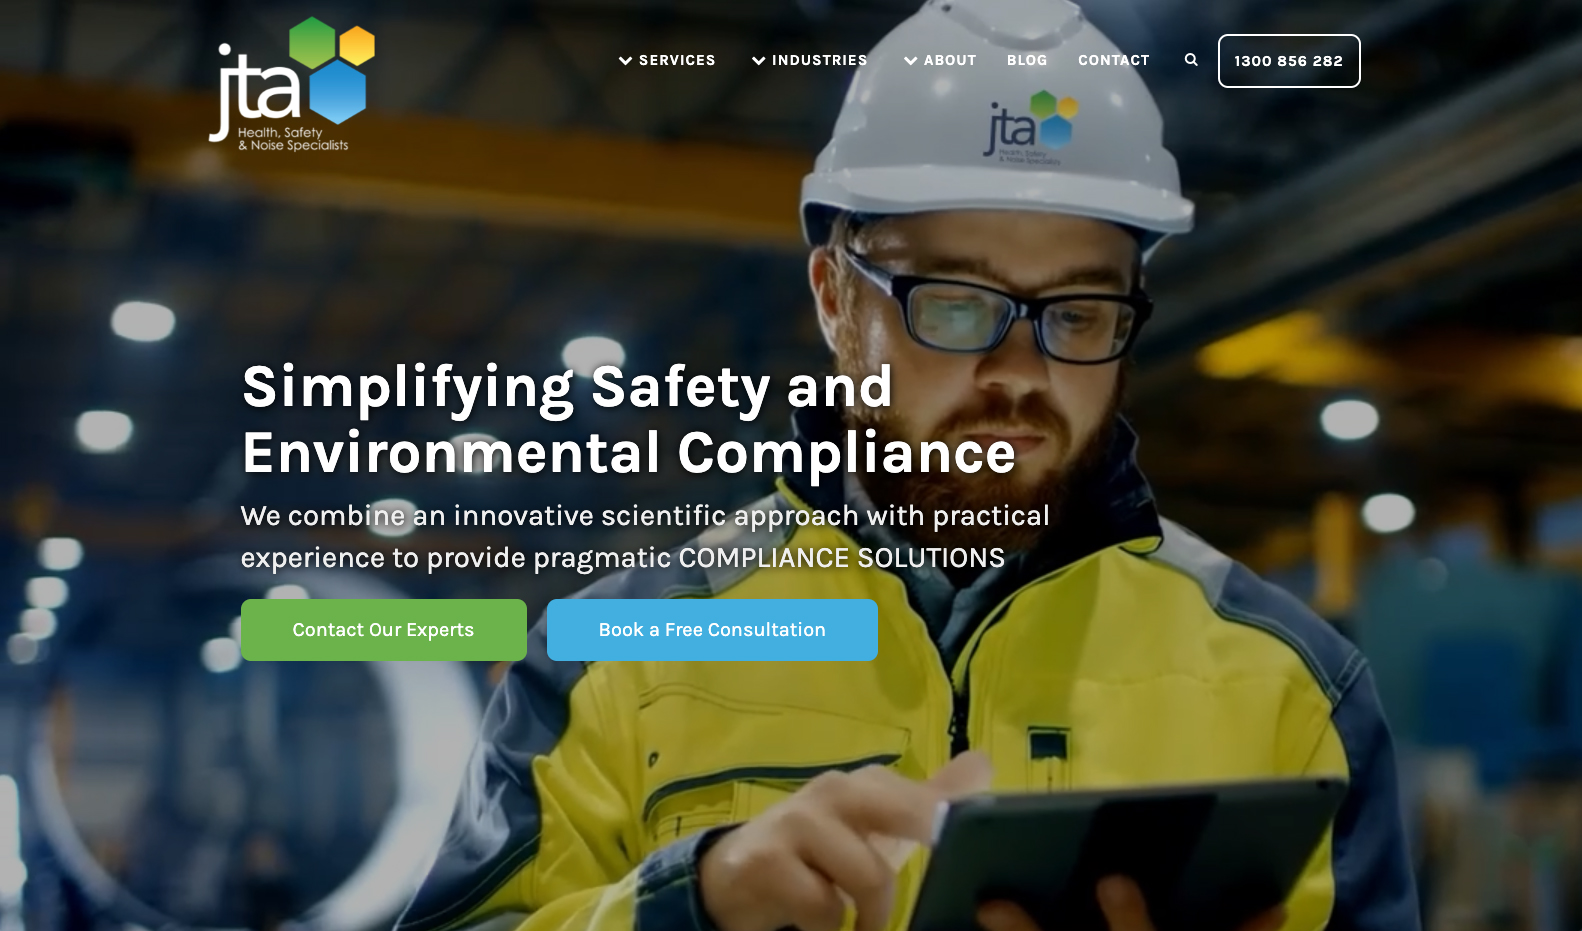Open the Contact page link
Viewport: 1582px width, 931px height.
point(1114,60)
